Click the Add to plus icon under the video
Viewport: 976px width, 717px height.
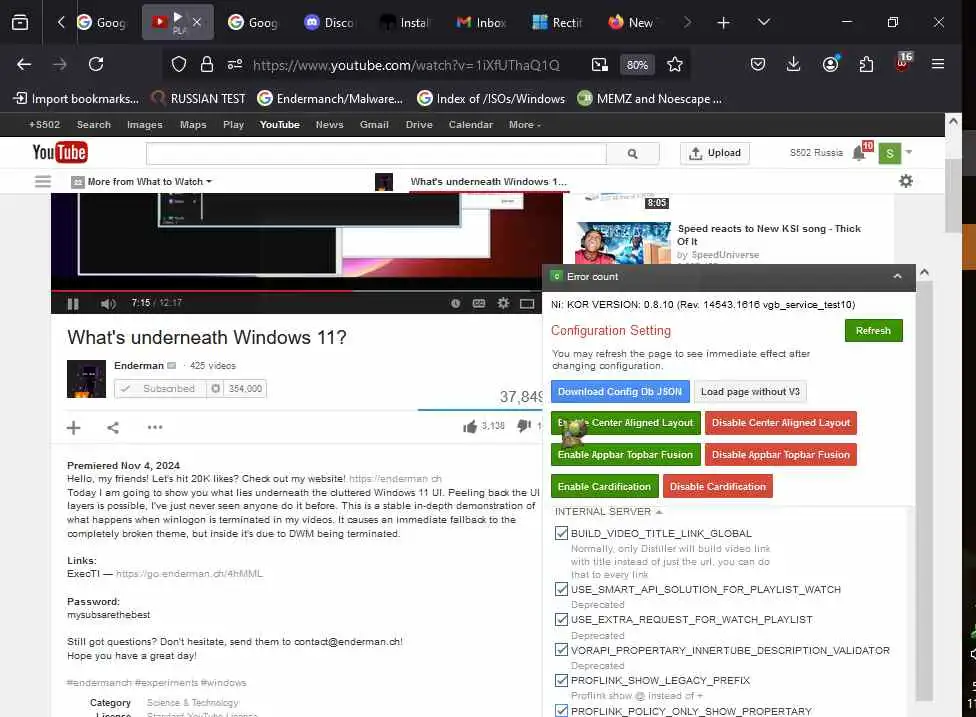point(73,428)
